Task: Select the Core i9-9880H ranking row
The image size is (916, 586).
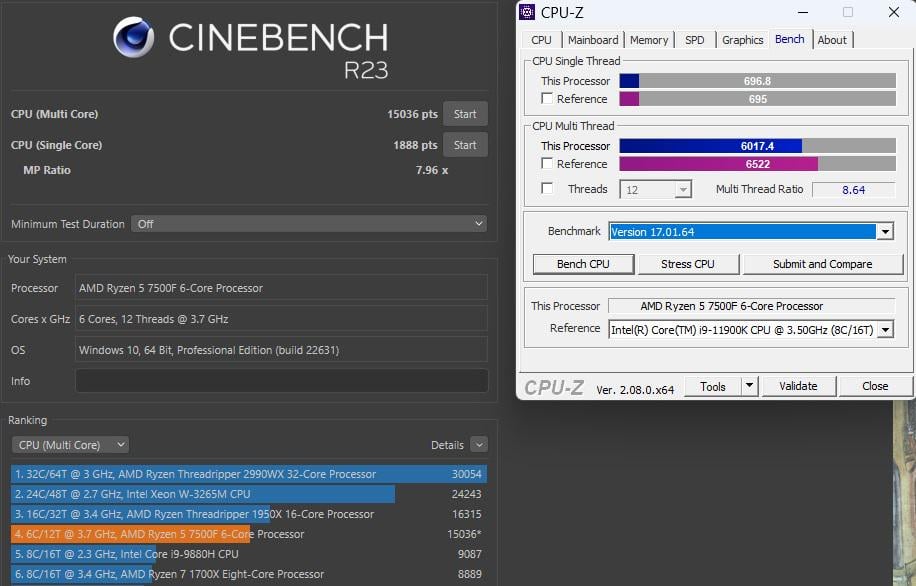Action: pos(249,554)
